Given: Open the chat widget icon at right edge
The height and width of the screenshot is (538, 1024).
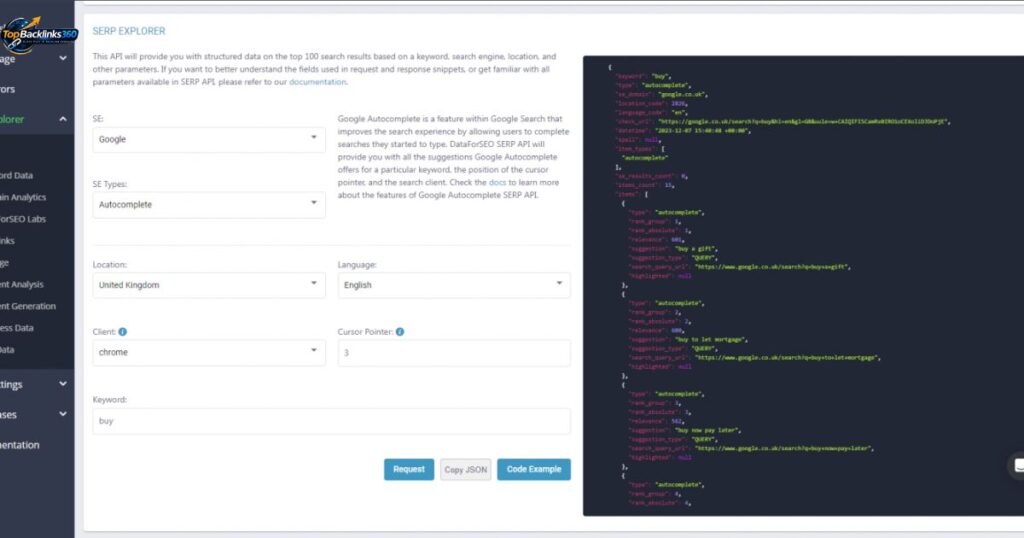Looking at the screenshot, I should pos(1017,466).
